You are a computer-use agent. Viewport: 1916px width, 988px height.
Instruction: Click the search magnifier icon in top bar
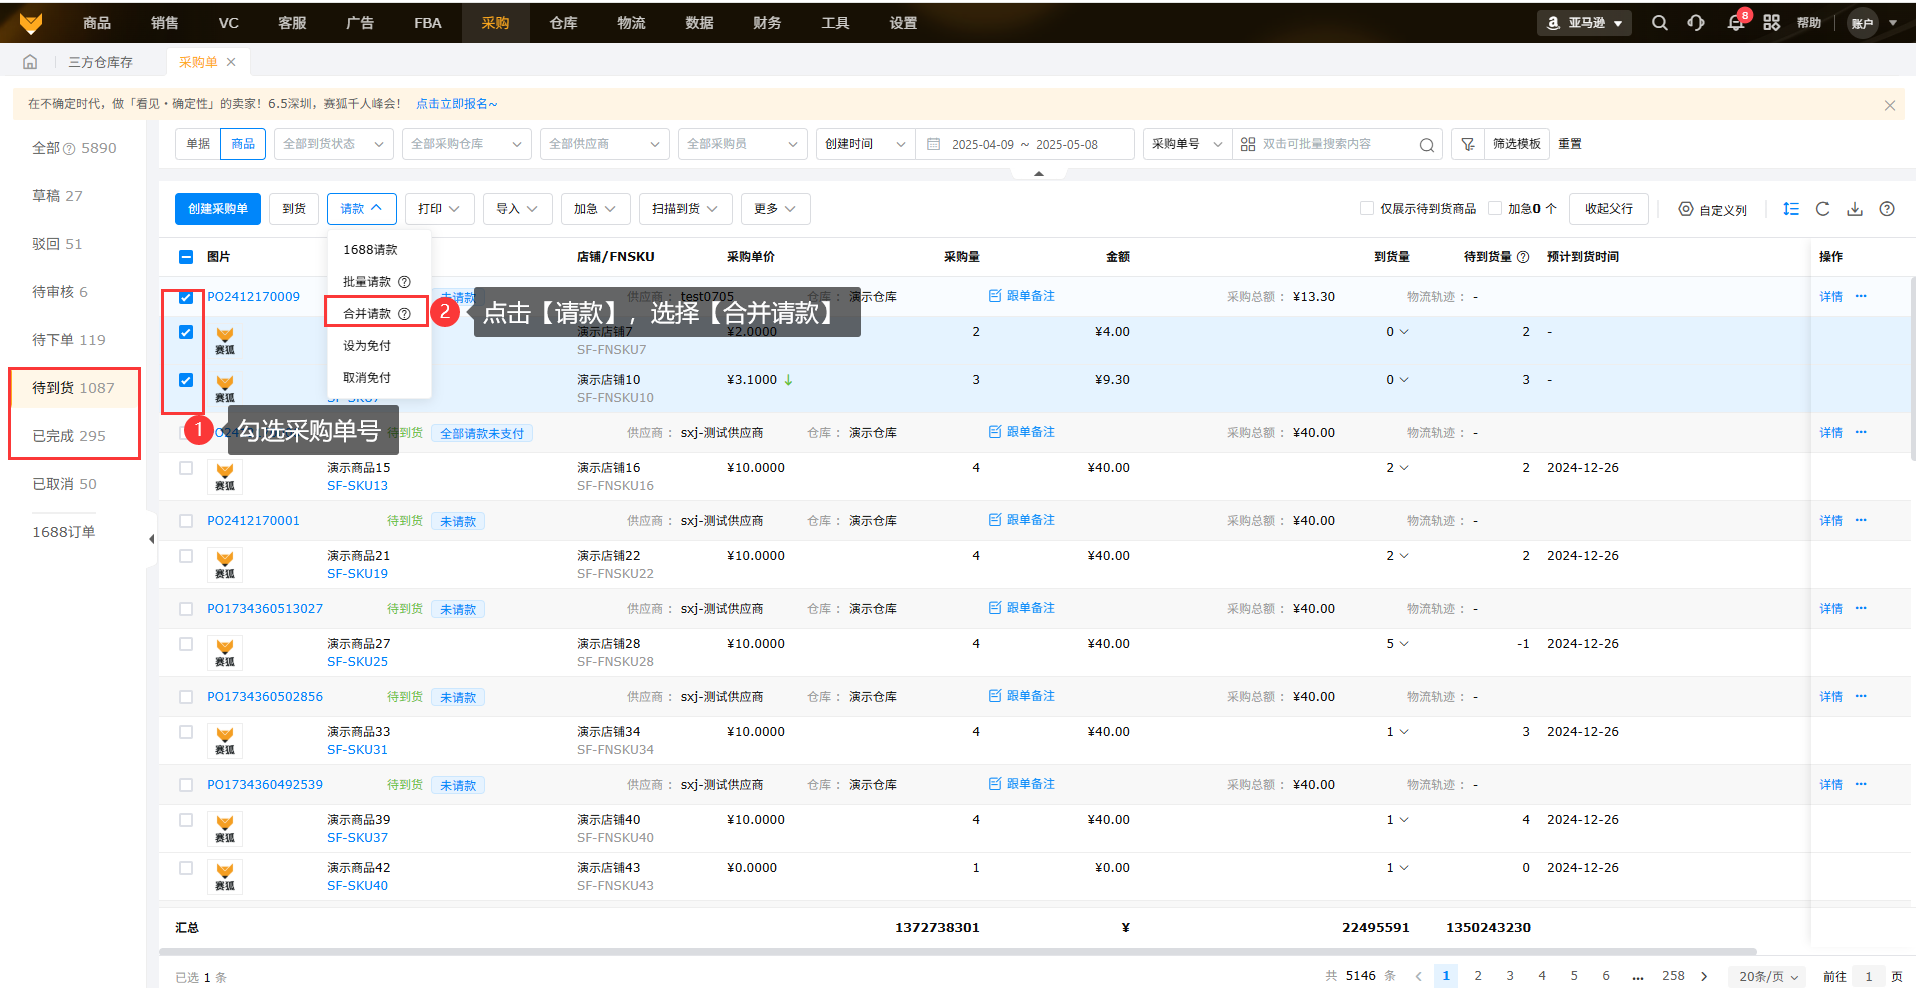[1659, 23]
